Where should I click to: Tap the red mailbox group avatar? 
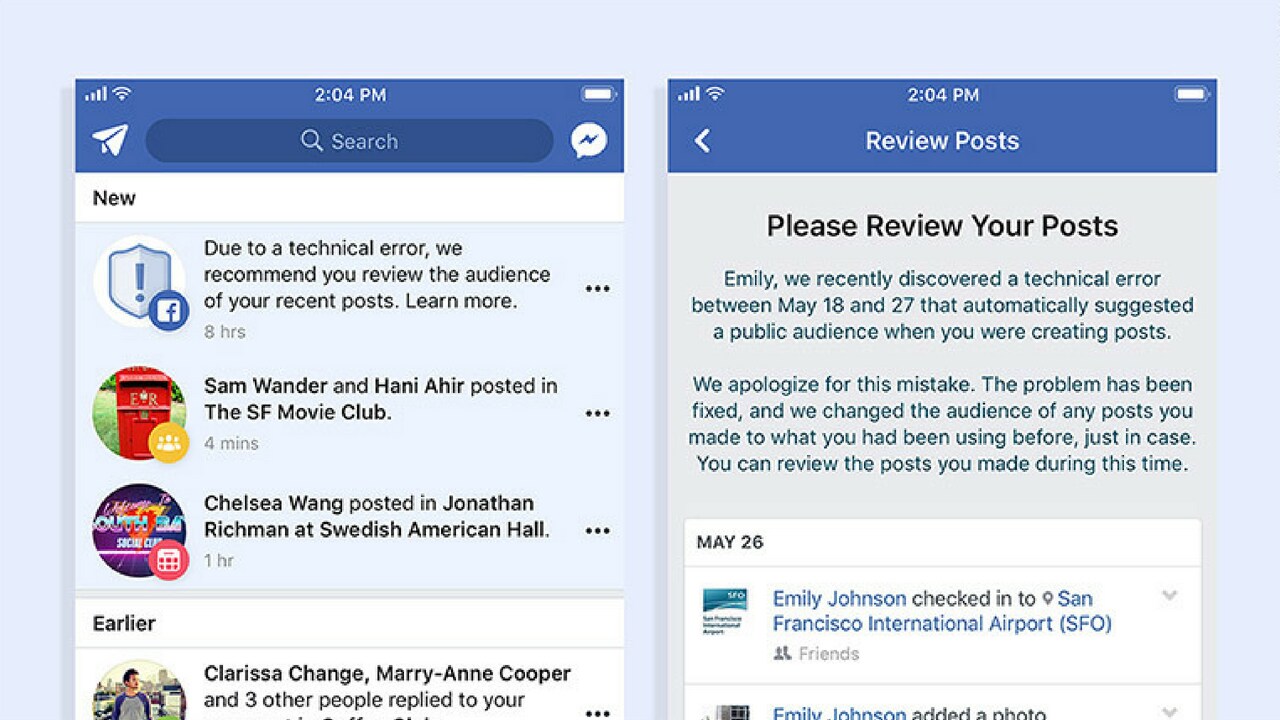coord(140,413)
